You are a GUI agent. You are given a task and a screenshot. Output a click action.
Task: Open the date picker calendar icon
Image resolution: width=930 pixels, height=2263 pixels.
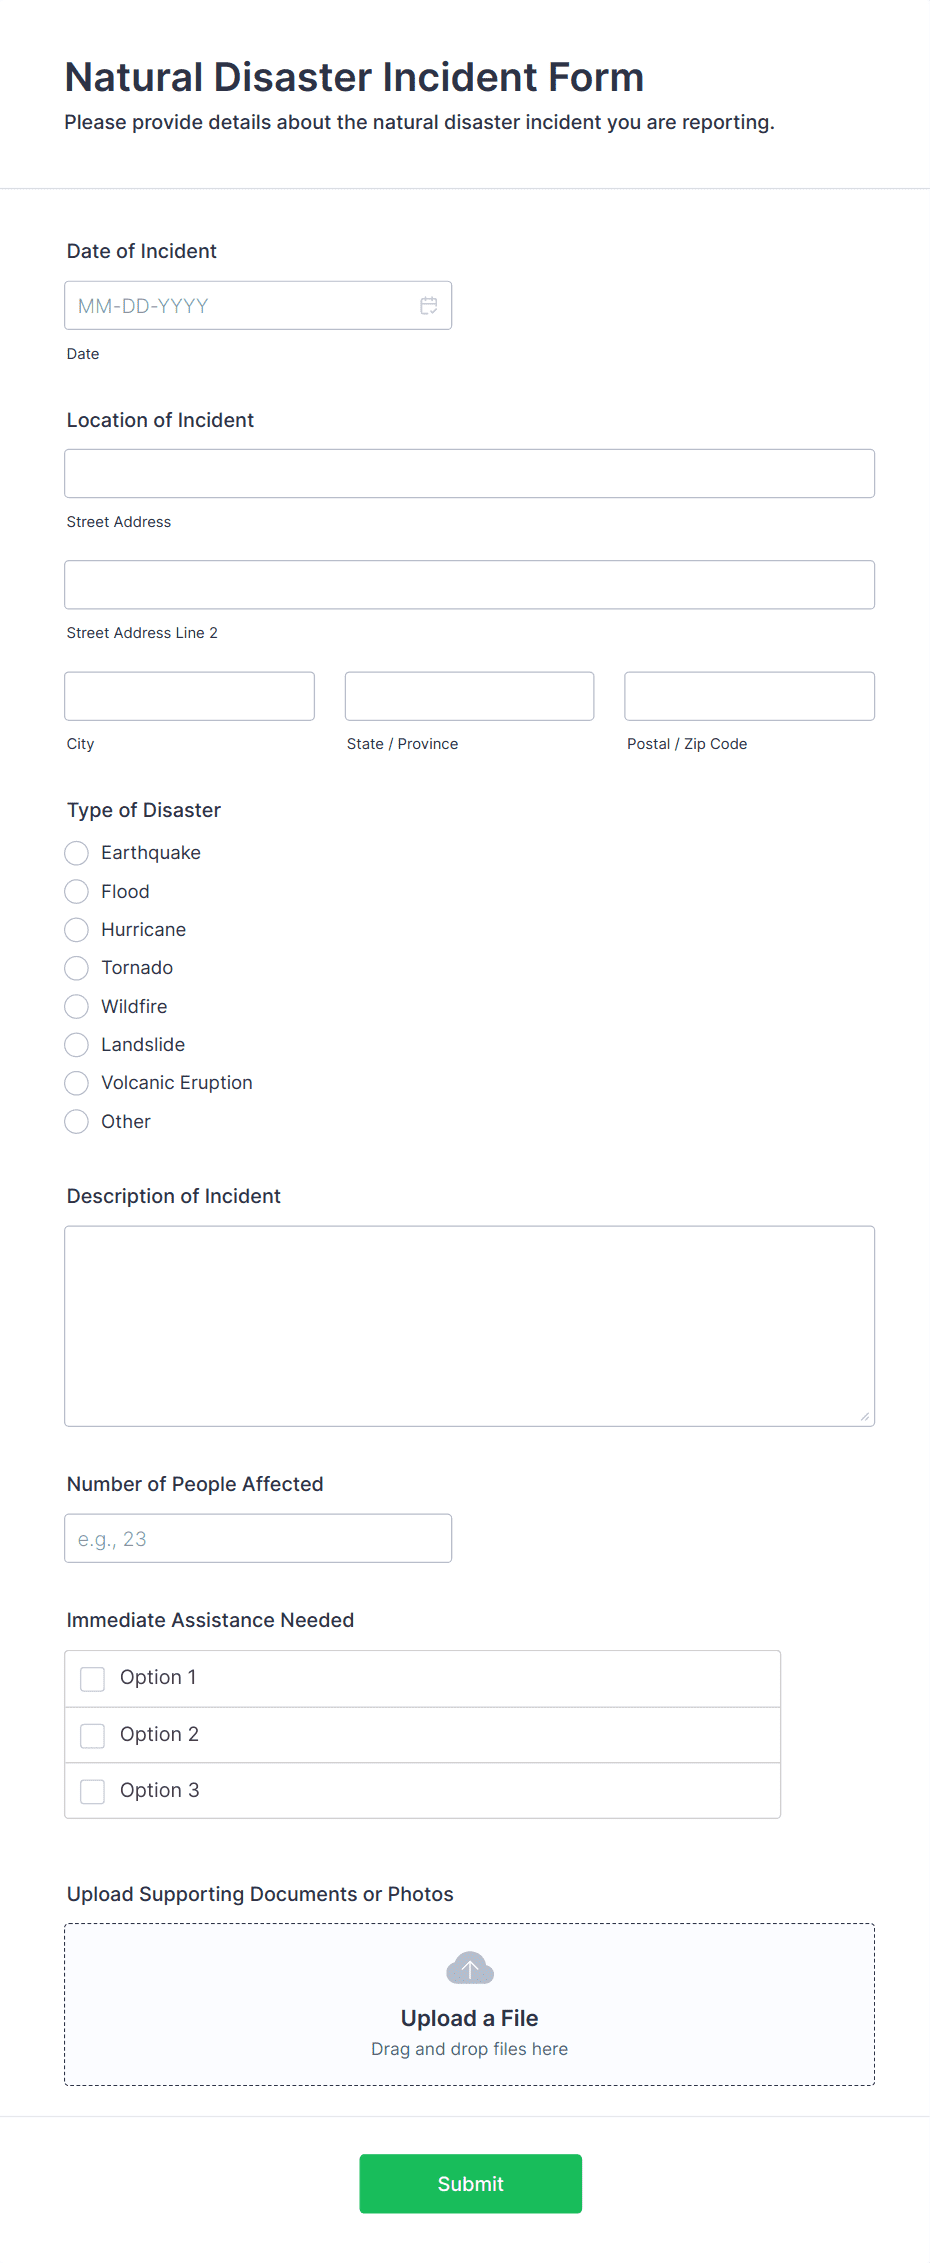tap(428, 305)
